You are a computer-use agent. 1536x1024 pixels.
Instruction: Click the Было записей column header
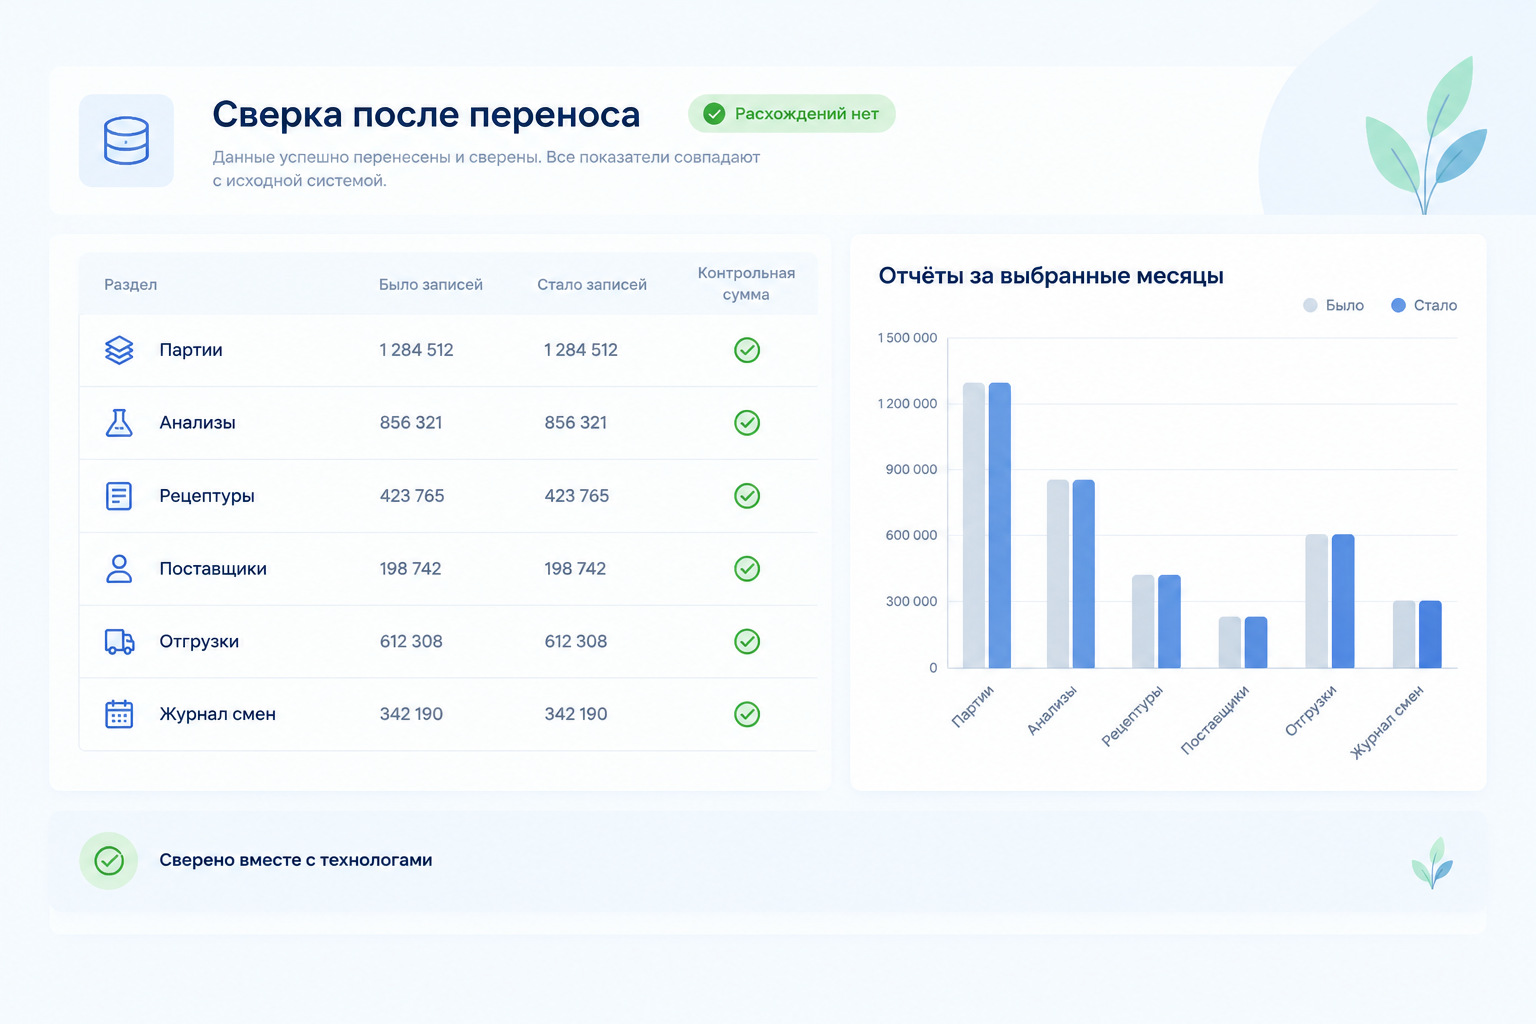pos(431,285)
